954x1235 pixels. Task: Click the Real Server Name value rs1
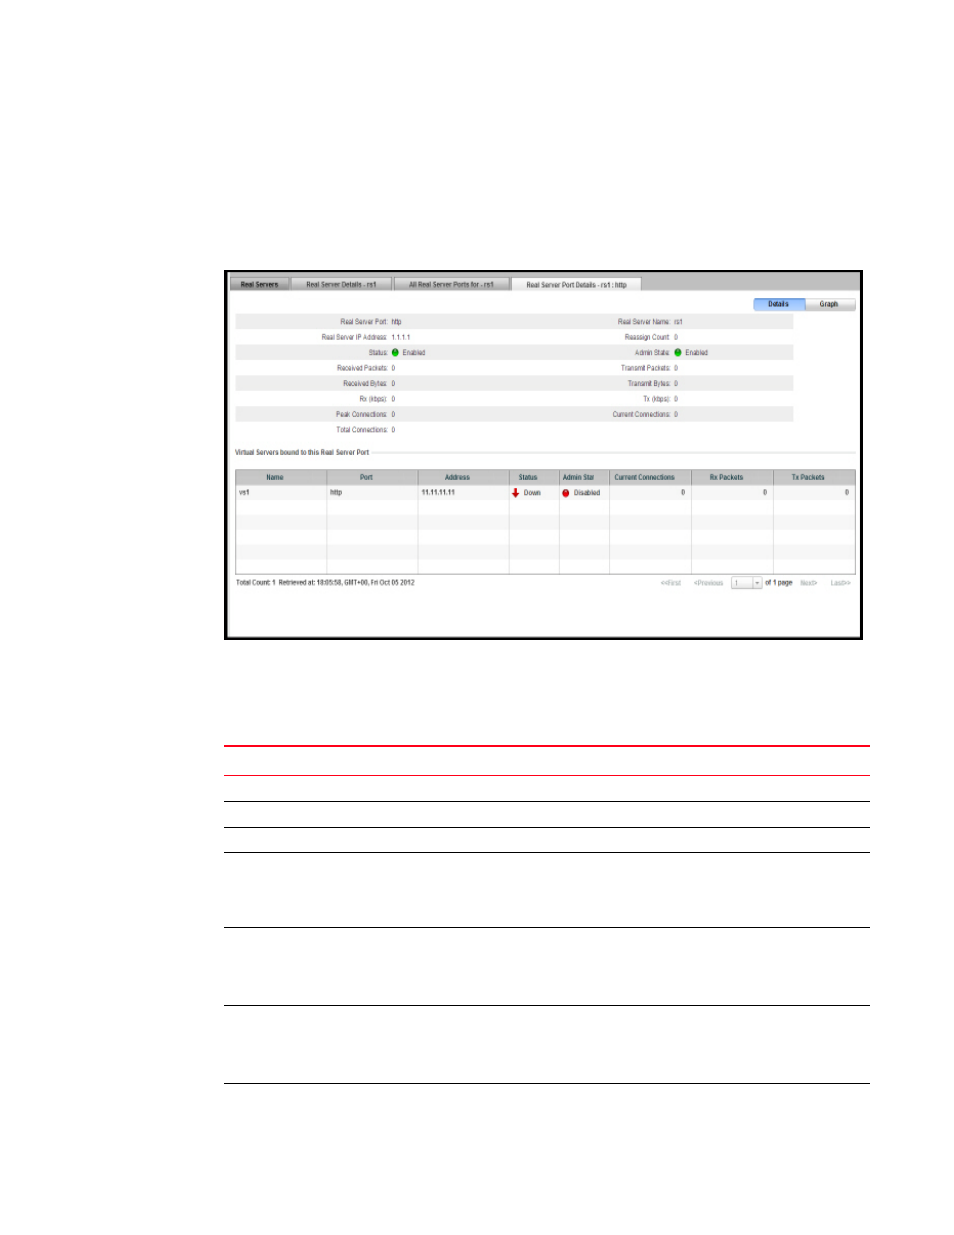[678, 322]
